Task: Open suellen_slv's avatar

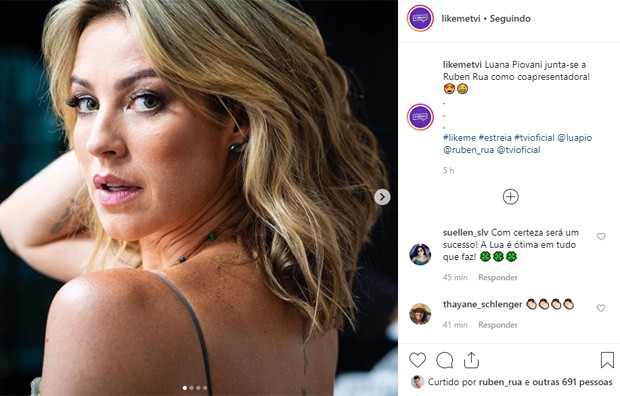Action: 420,254
